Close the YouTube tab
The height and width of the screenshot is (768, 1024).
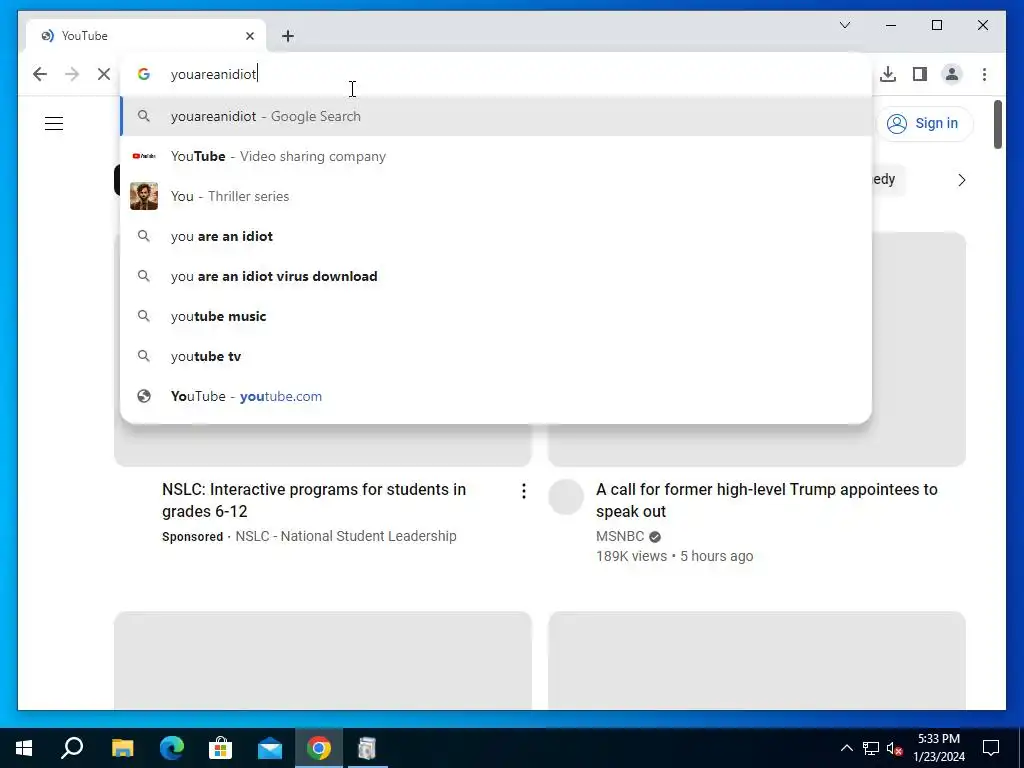tap(249, 36)
